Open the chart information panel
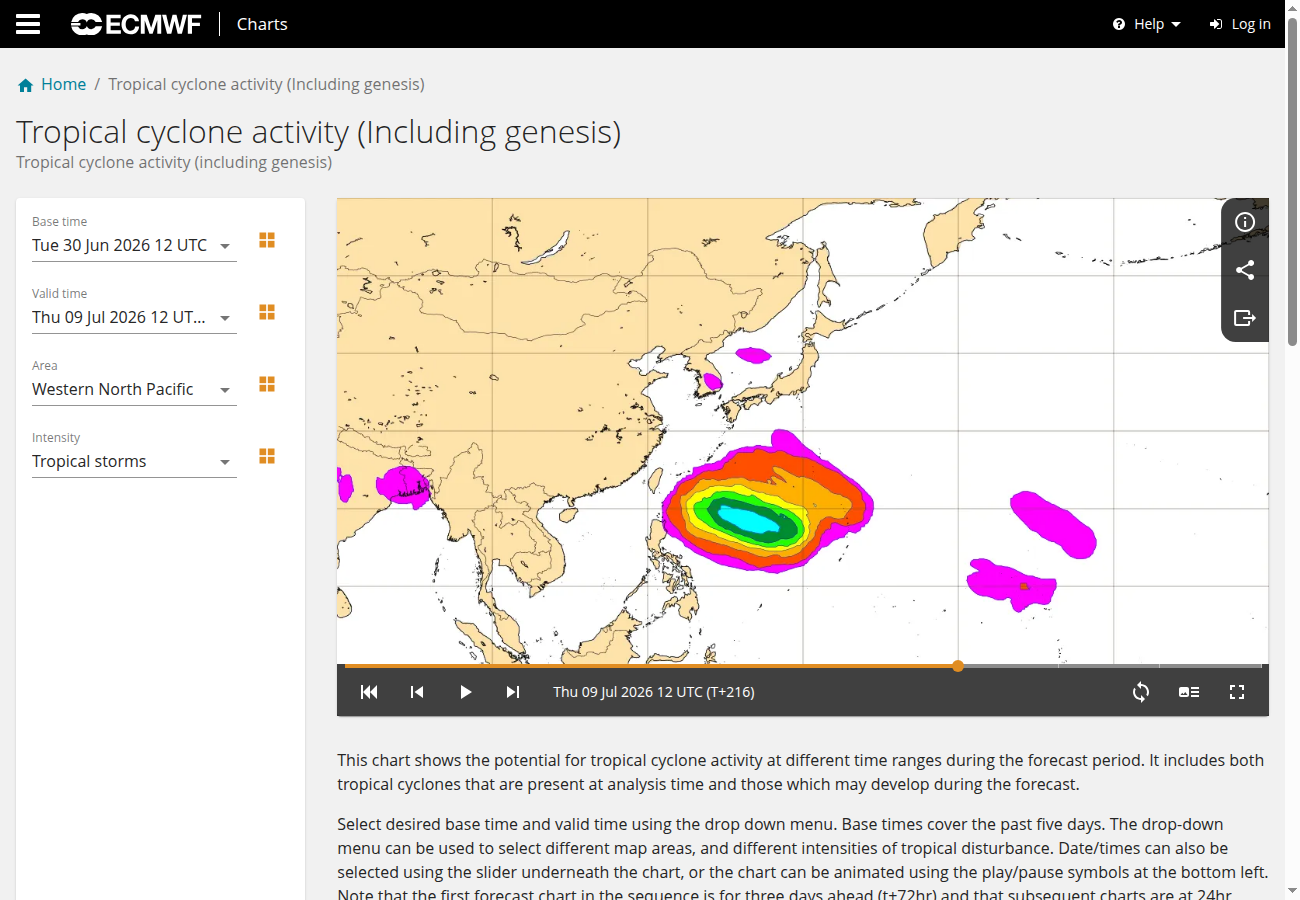 (x=1245, y=222)
